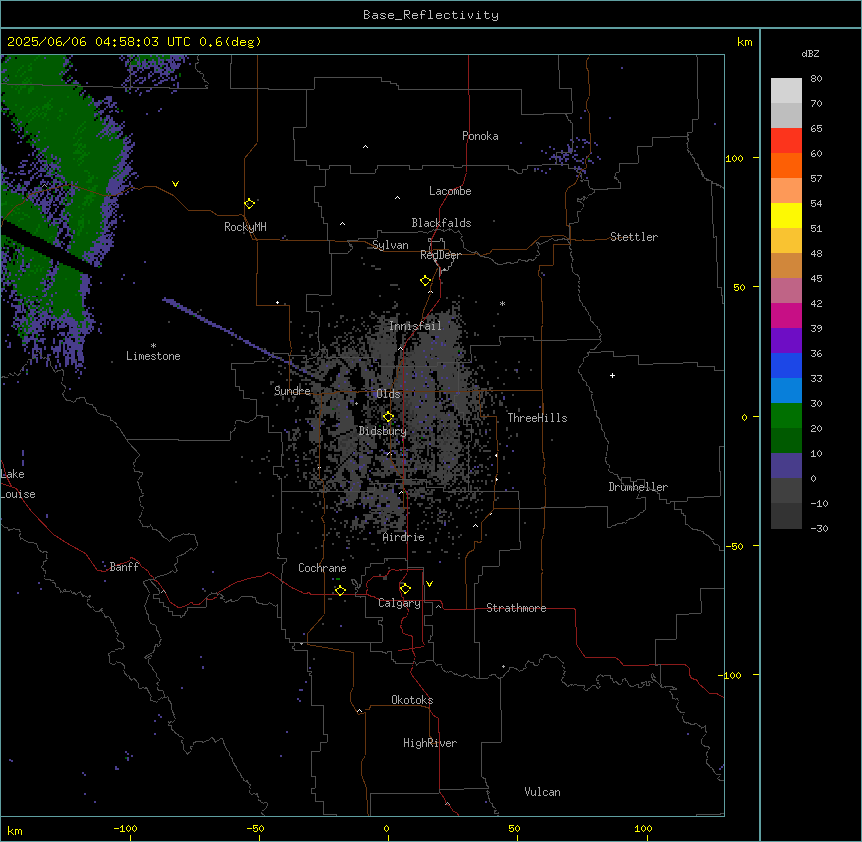Image resolution: width=862 pixels, height=842 pixels.
Task: Click the Ponoka city label
Action: [x=480, y=136]
